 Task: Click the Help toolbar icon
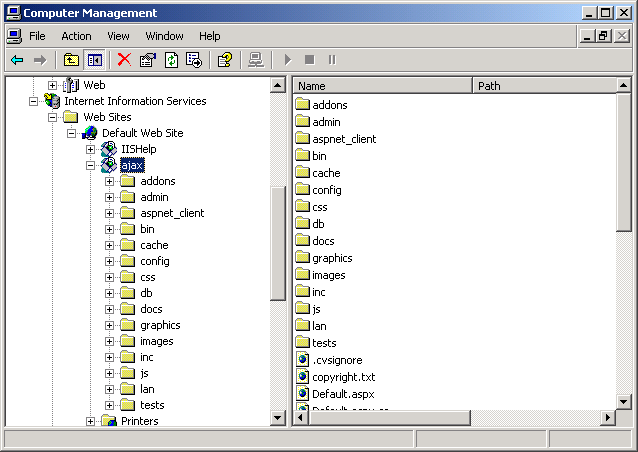point(225,60)
